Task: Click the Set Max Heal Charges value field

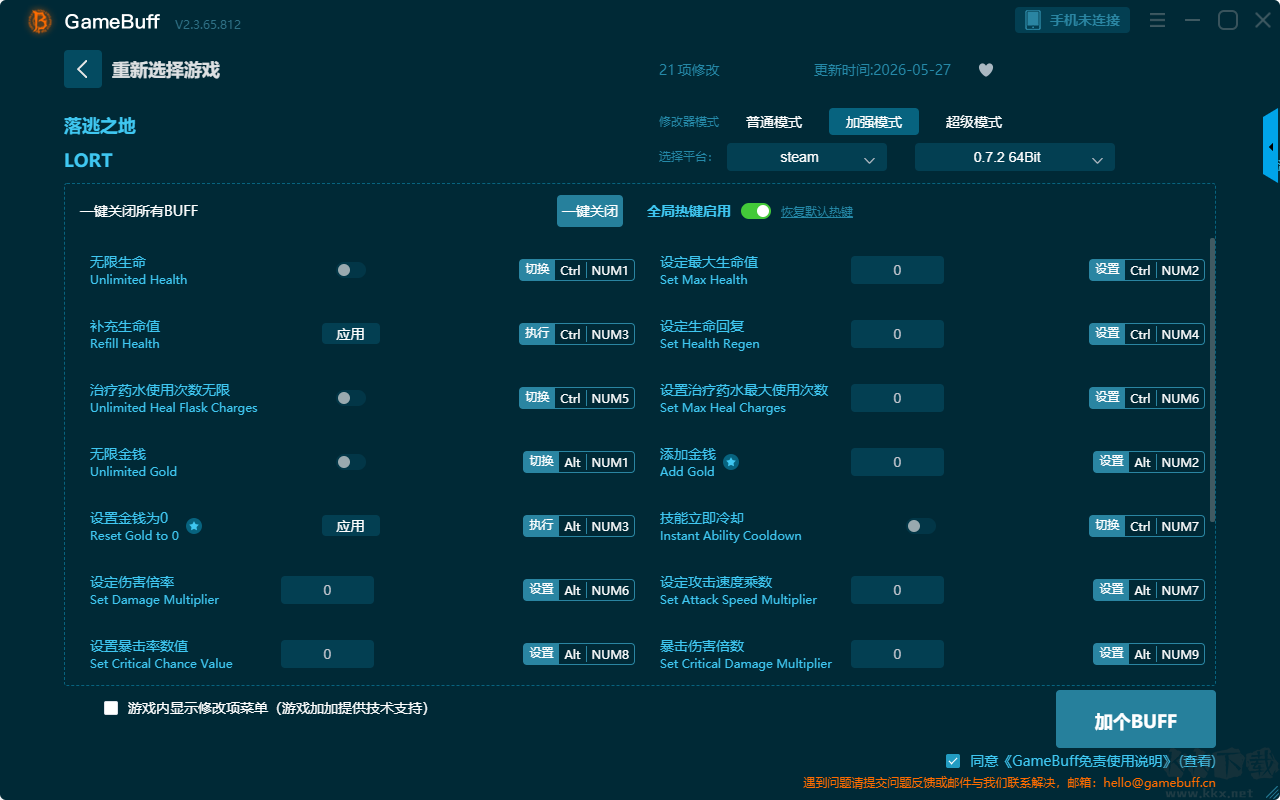Action: coord(898,398)
